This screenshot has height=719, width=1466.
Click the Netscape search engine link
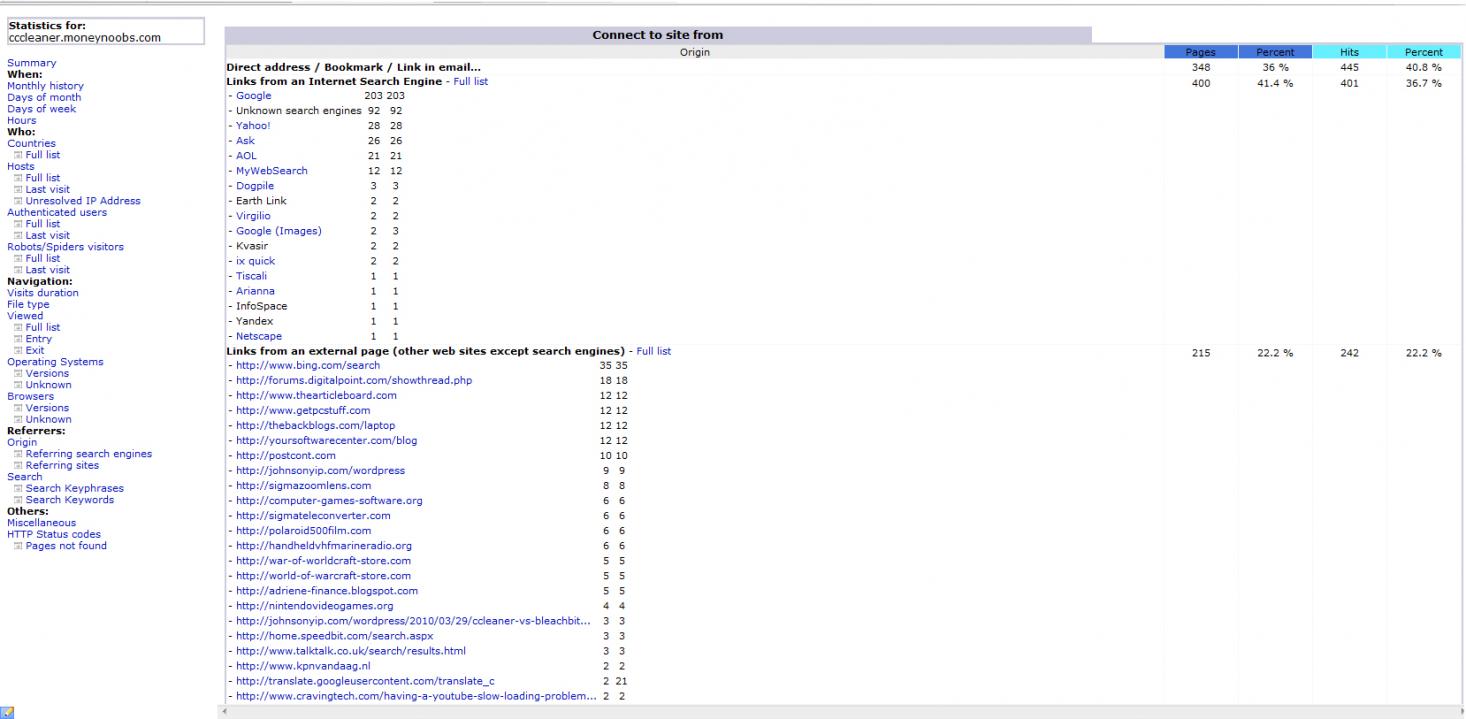point(259,336)
